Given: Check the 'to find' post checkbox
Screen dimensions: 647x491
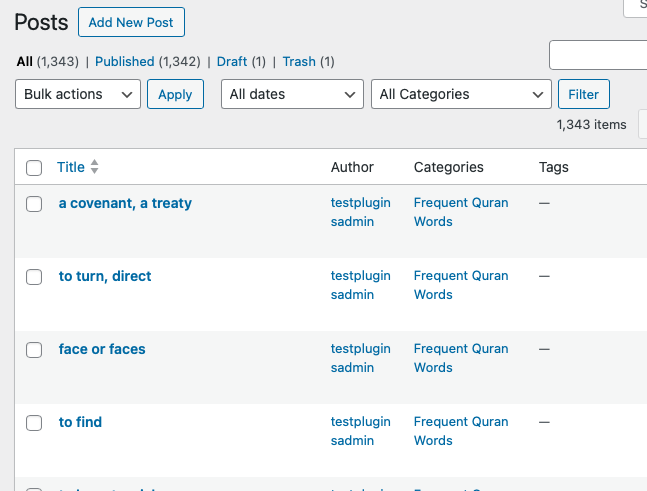Looking at the screenshot, I should [34, 423].
